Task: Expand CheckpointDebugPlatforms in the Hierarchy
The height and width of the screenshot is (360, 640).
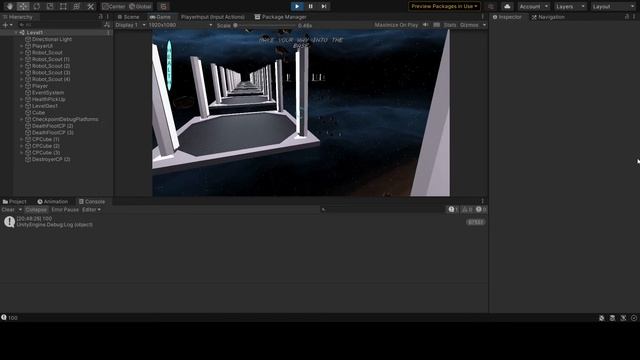Action: pyautogui.click(x=22, y=119)
